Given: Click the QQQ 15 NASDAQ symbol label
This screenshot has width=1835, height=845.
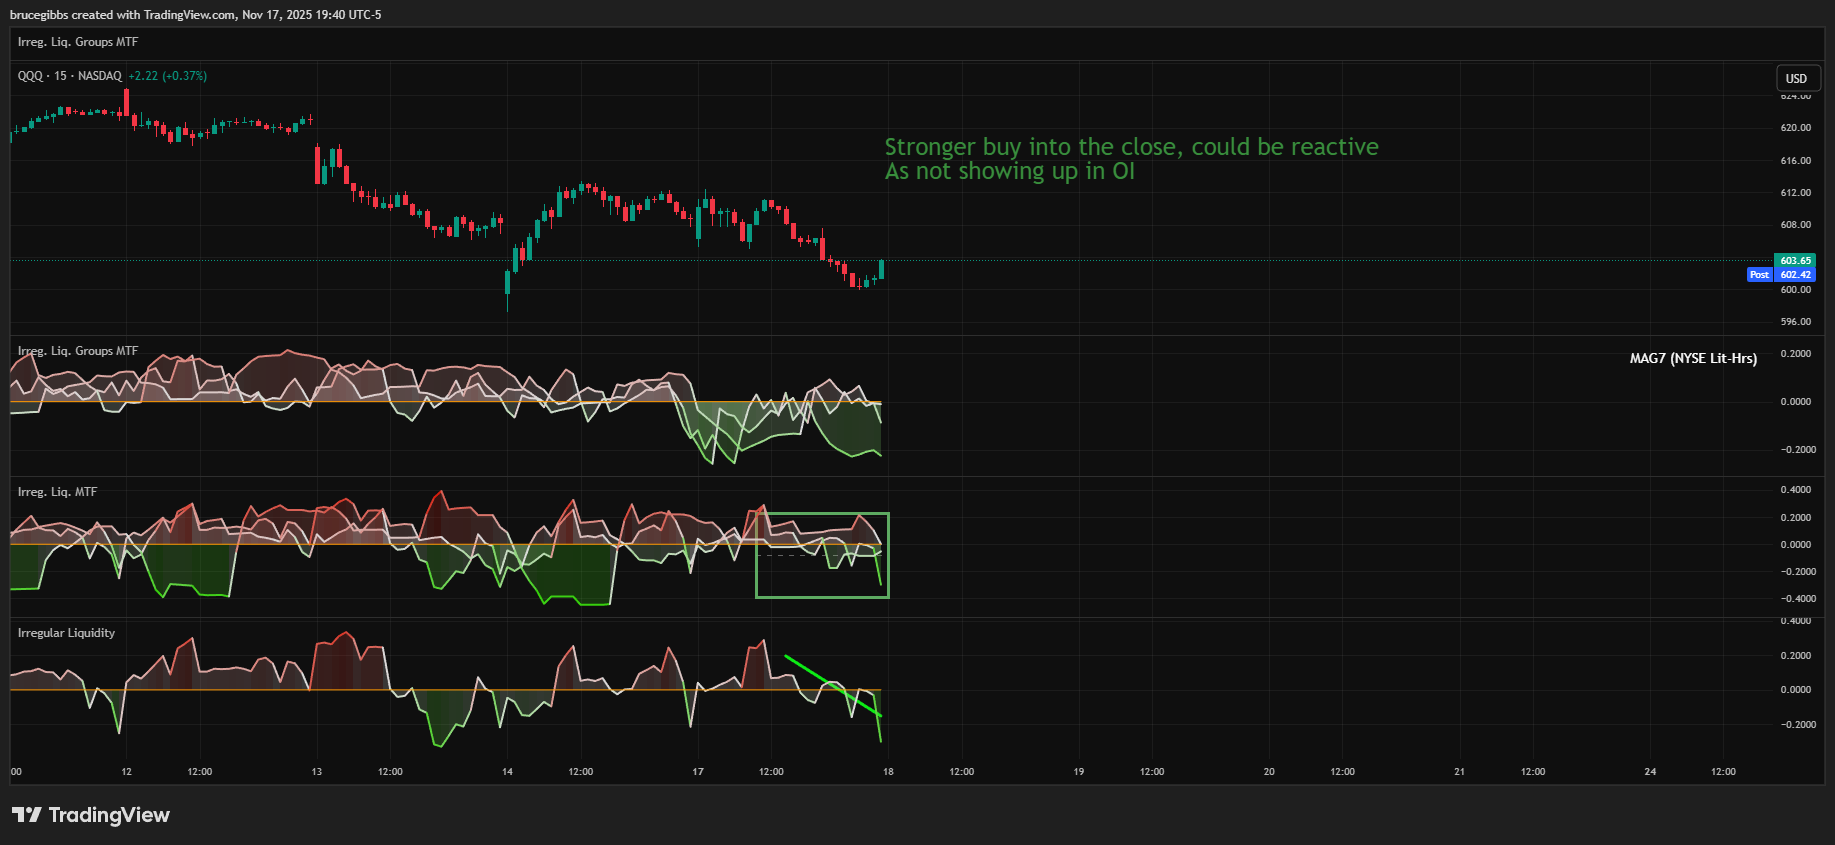Looking at the screenshot, I should click(69, 76).
